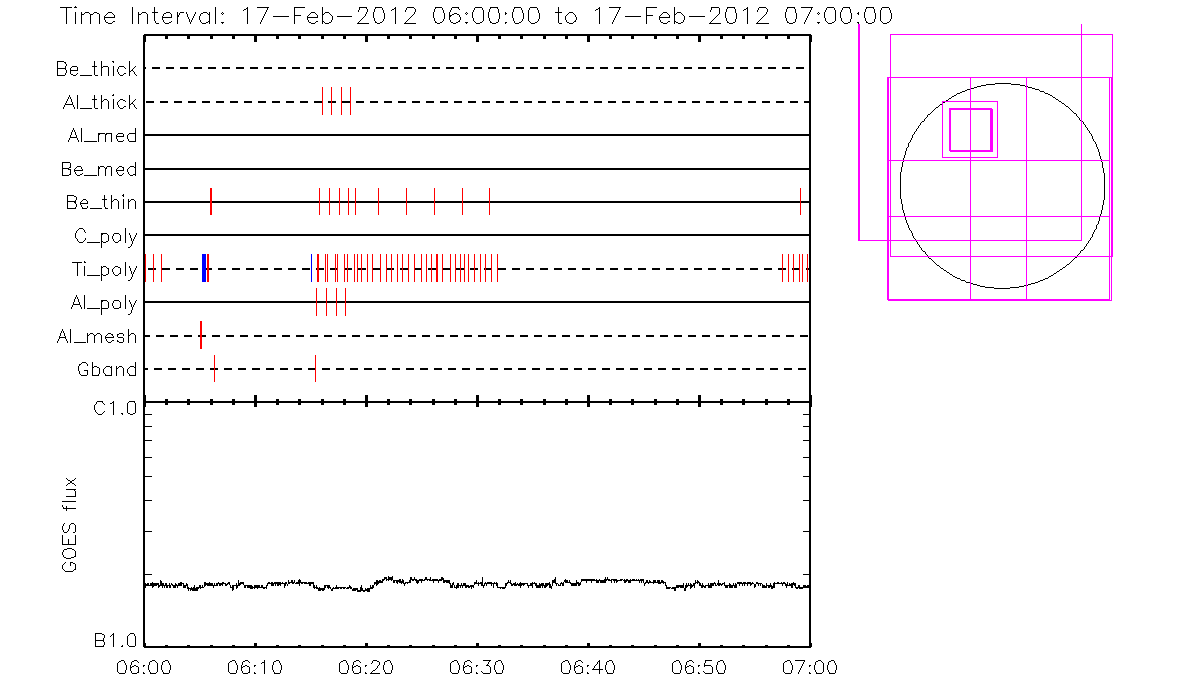Select the Al_thick filter label
This screenshot has width=1200, height=700.
click(99, 102)
